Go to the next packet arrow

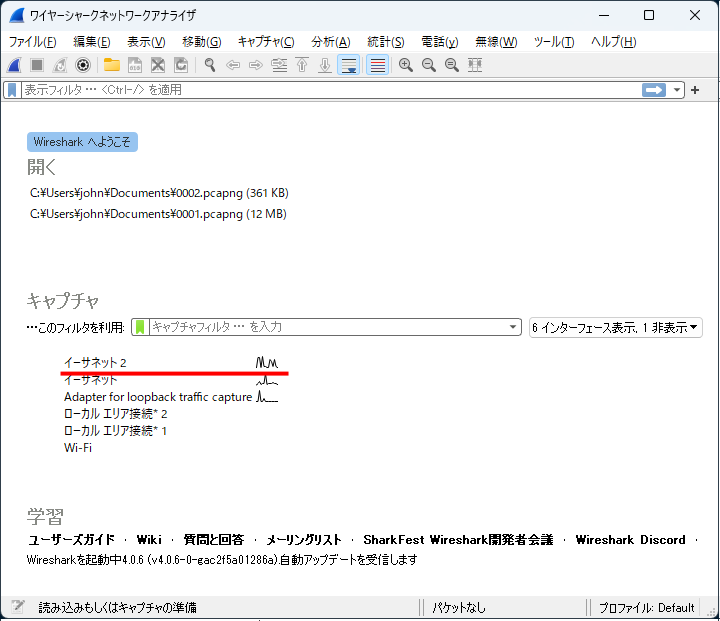[256, 65]
